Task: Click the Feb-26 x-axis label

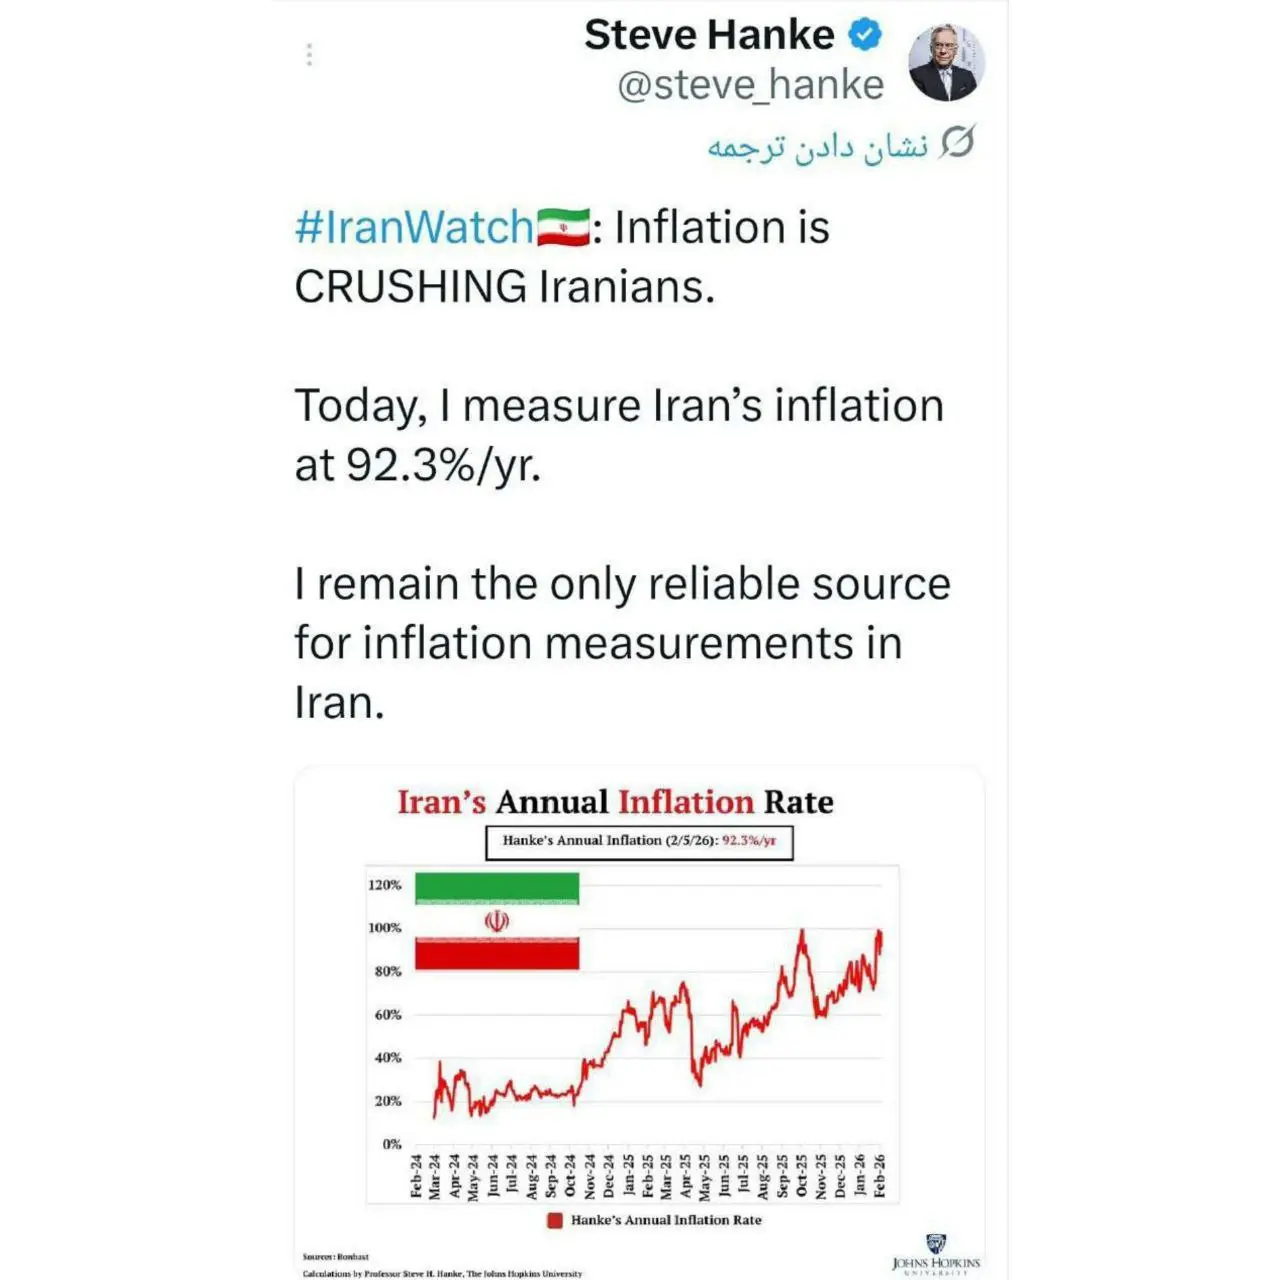Action: tap(880, 1176)
